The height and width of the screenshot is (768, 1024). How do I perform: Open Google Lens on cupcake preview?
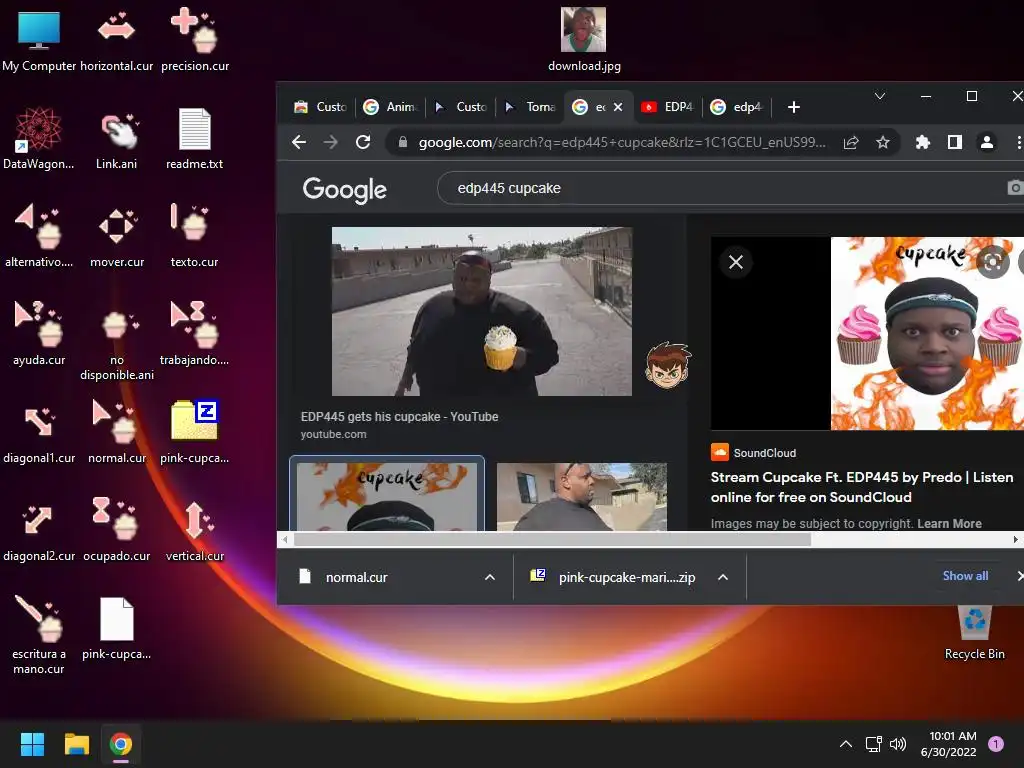[993, 263]
